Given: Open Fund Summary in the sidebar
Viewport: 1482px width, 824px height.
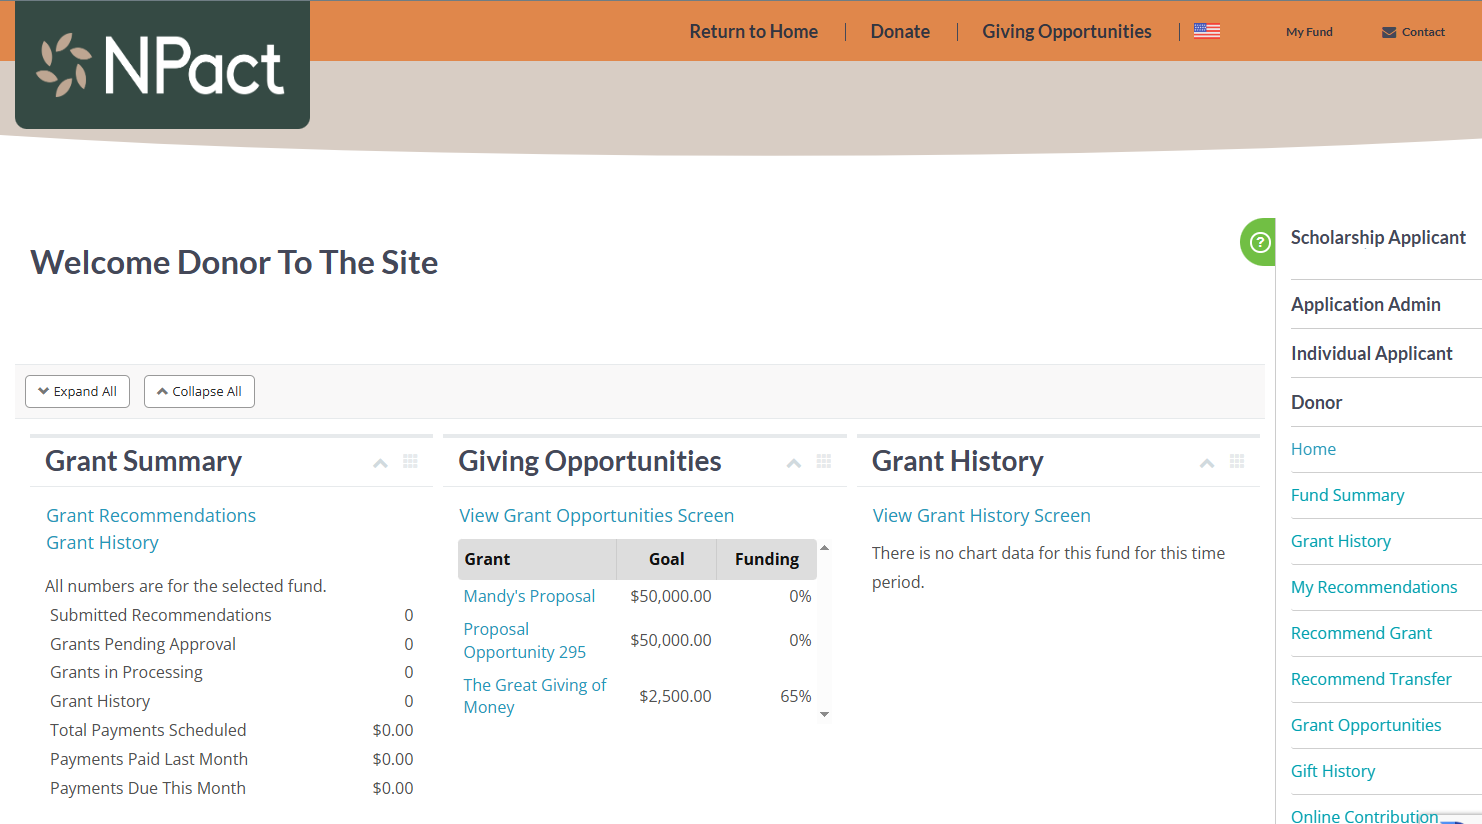Looking at the screenshot, I should click(1347, 495).
